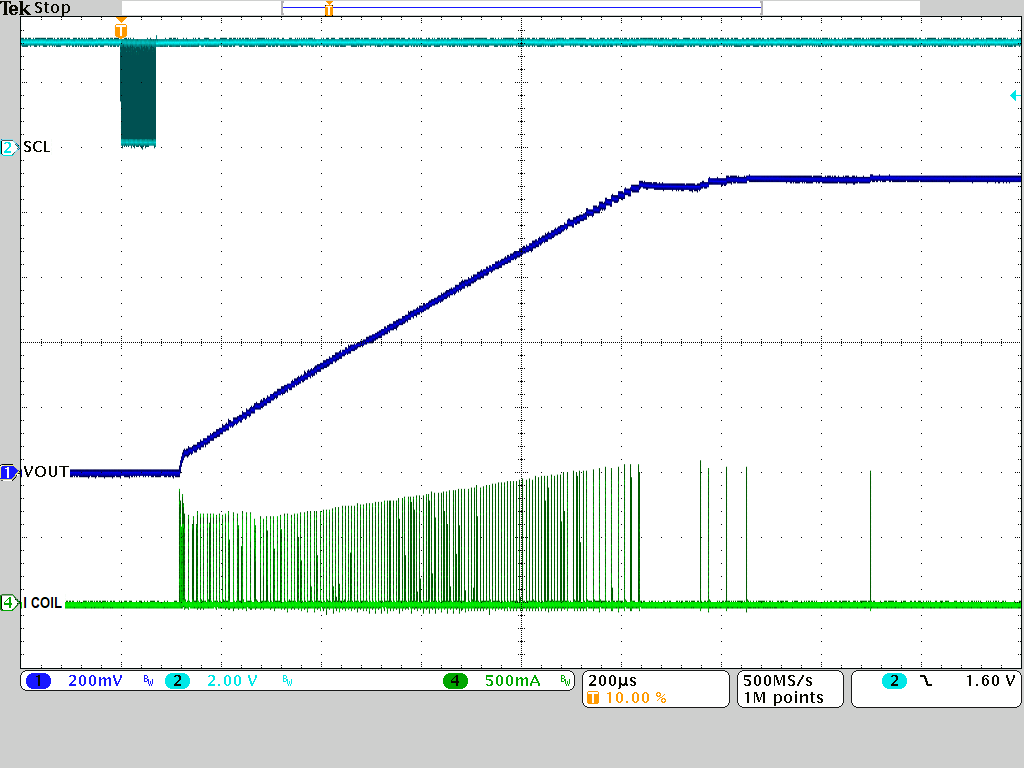Image resolution: width=1024 pixels, height=768 pixels.
Task: Click the cyan waveform position arrow on right edge
Action: (1012, 95)
